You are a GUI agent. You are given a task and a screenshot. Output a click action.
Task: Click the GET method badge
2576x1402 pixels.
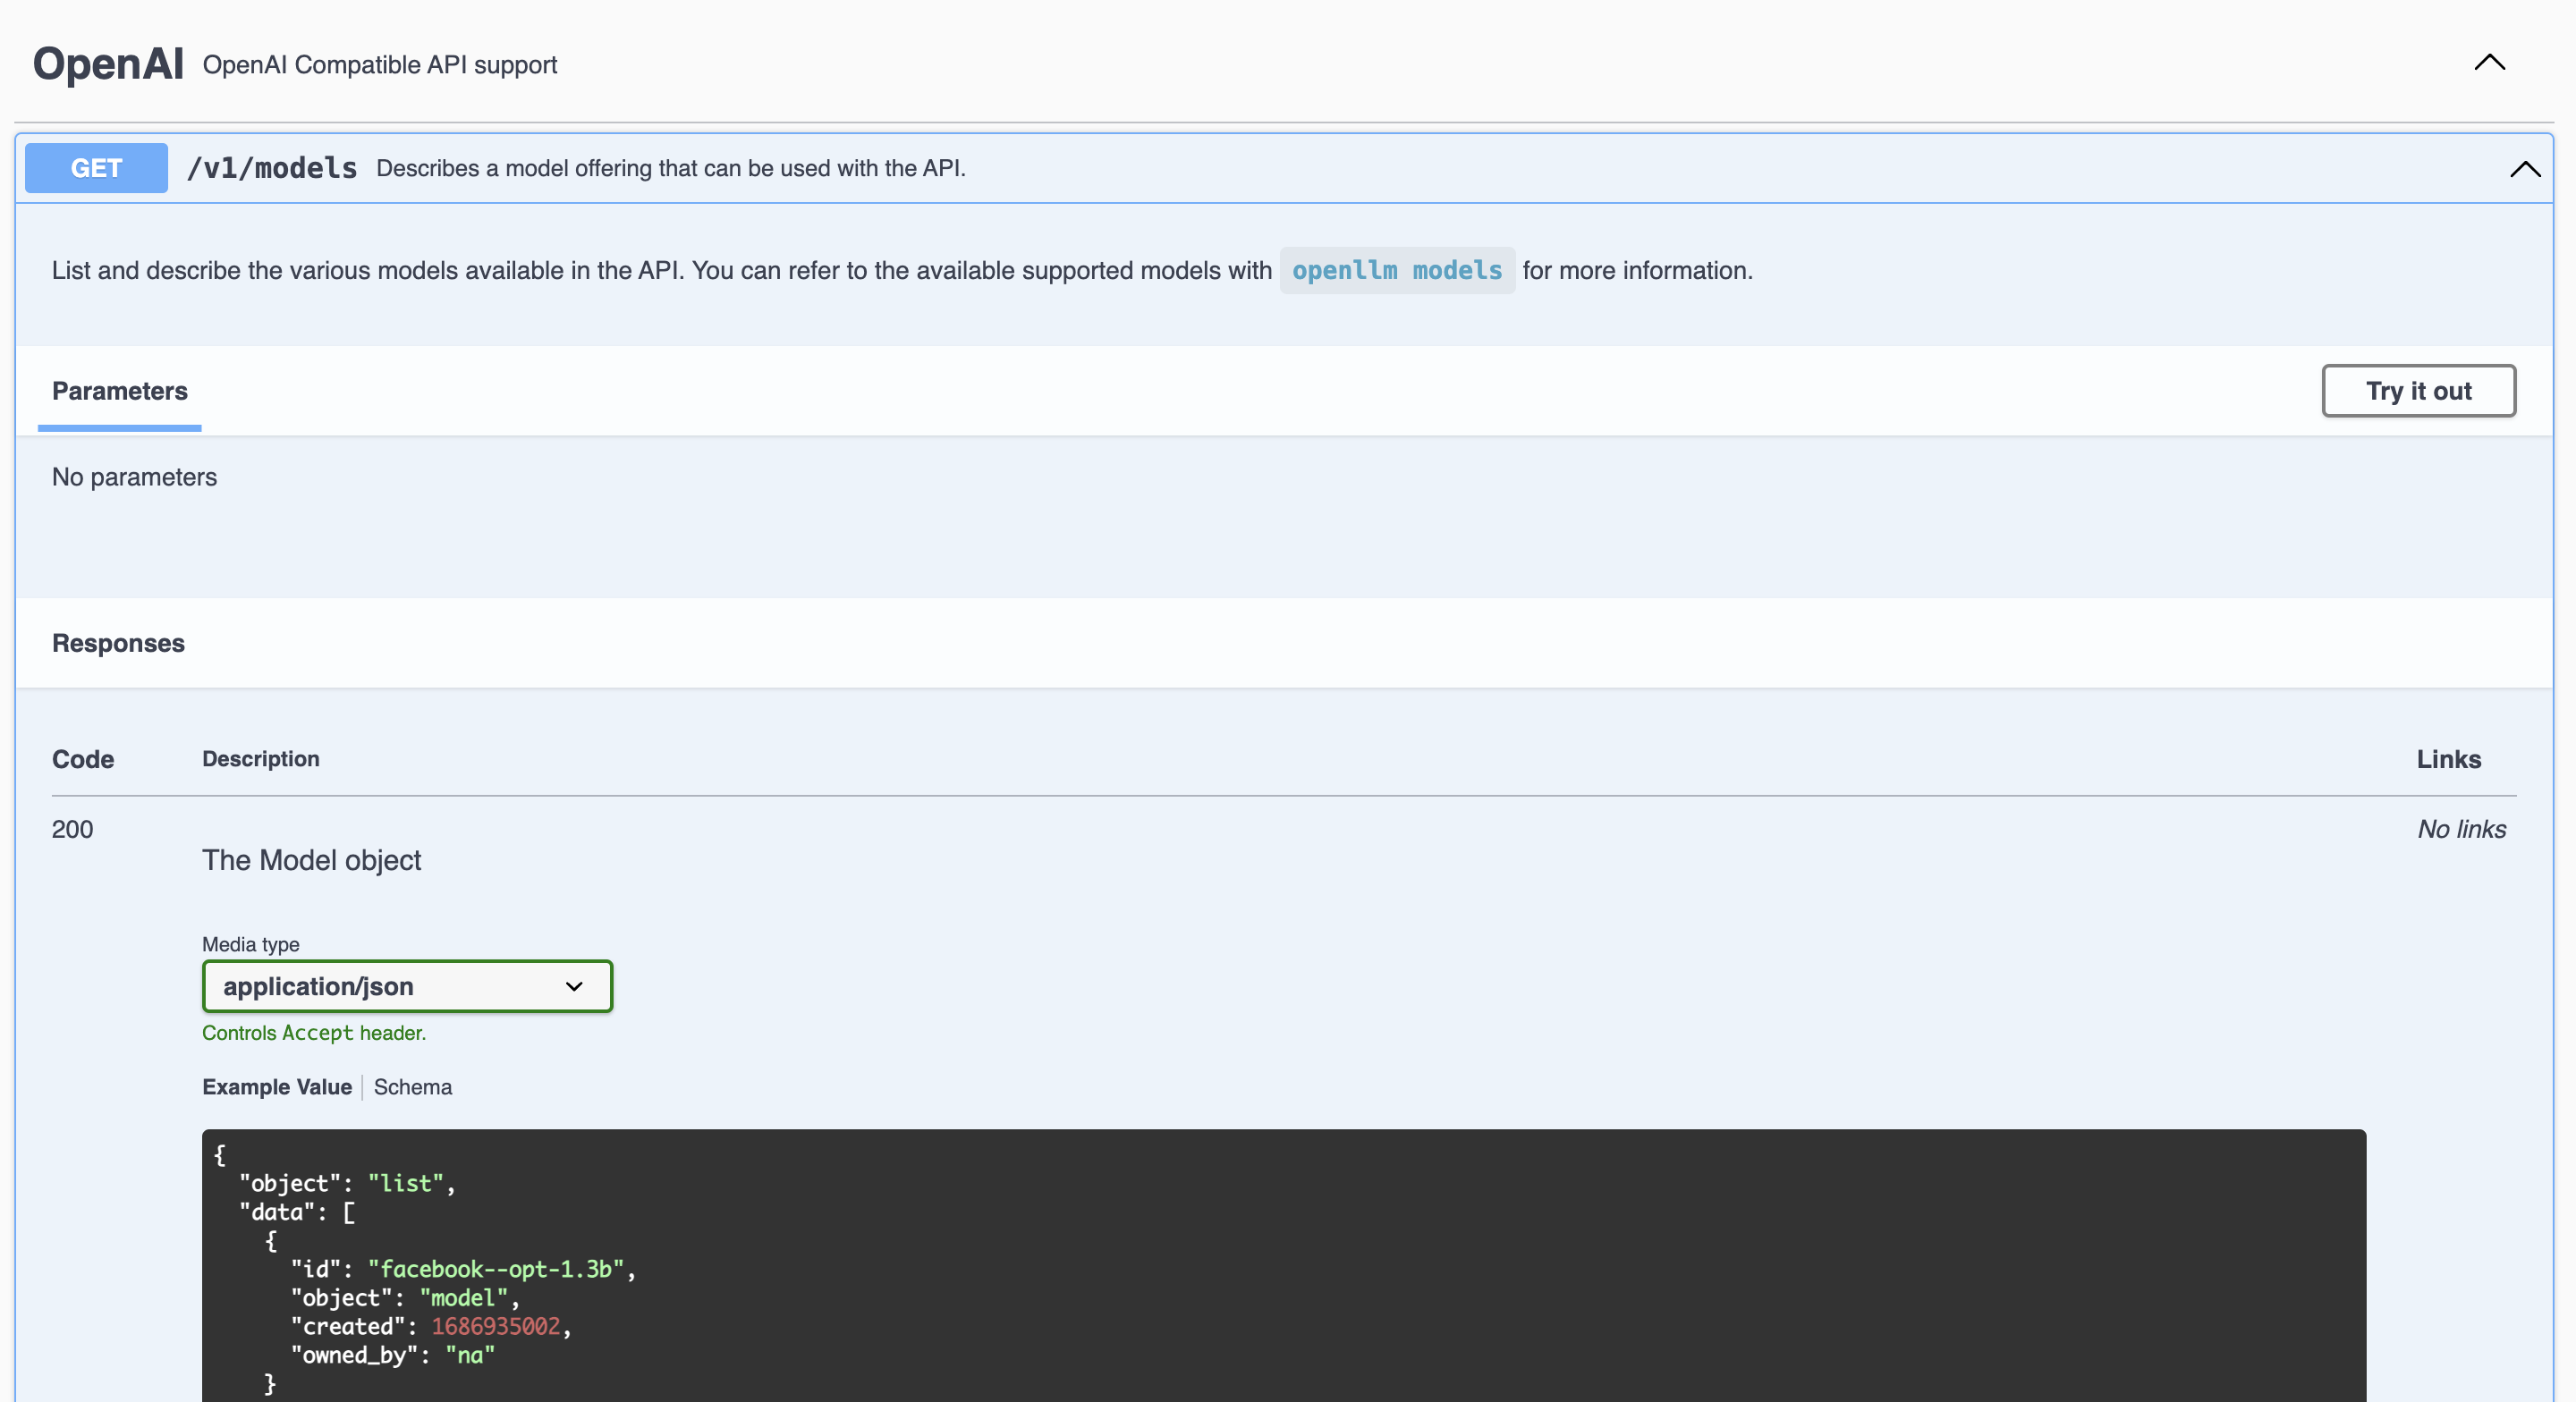[x=96, y=168]
